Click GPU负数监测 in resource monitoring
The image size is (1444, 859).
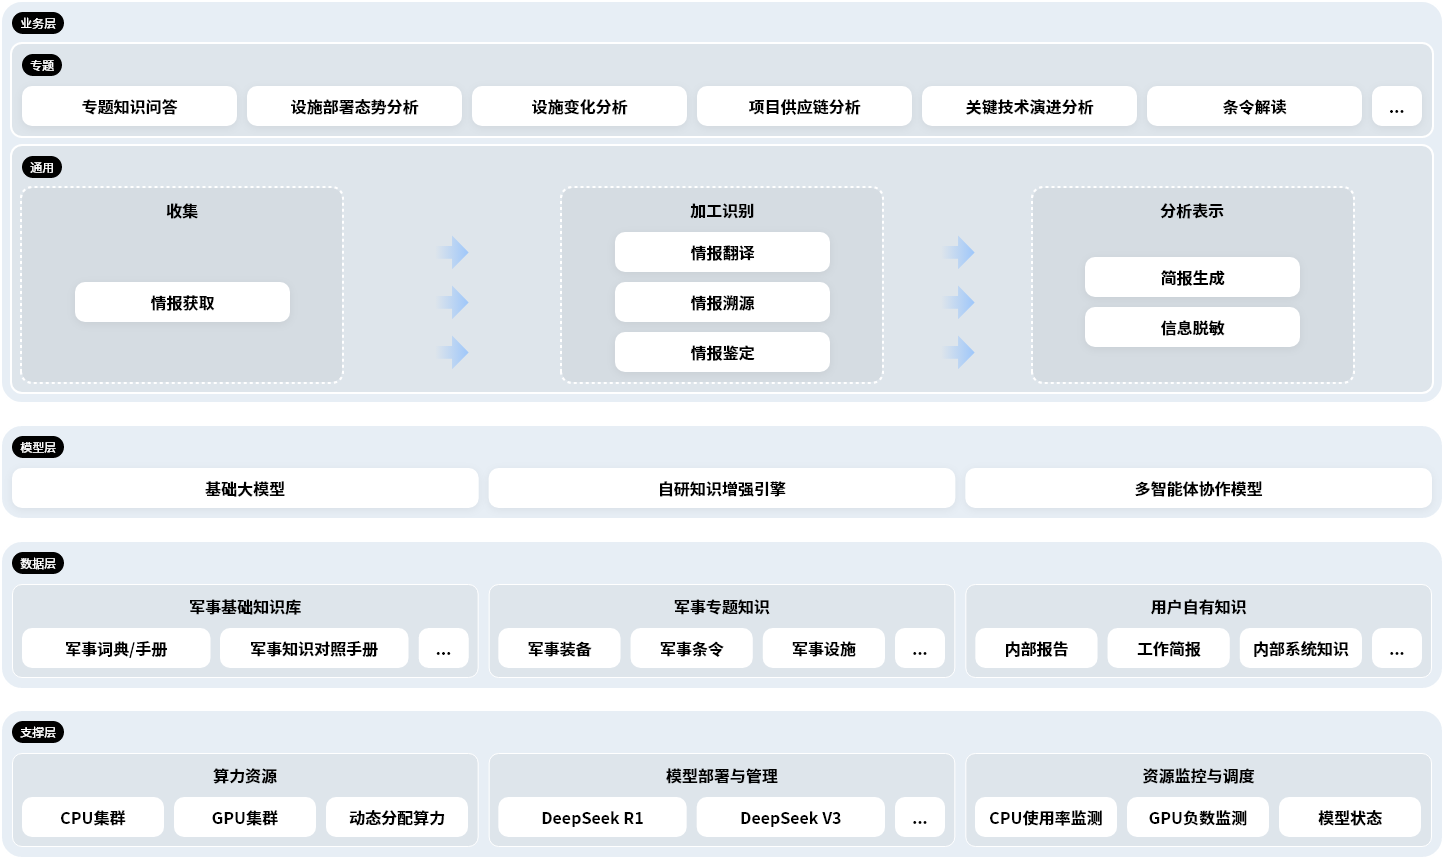click(1197, 818)
